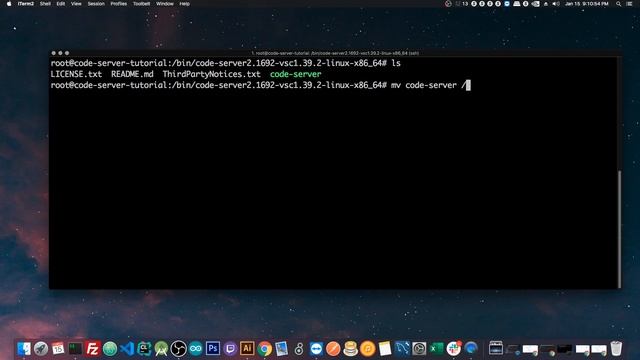This screenshot has height=360, width=640.
Task: Launch TeamViewer from the Dock
Action: click(x=316, y=349)
